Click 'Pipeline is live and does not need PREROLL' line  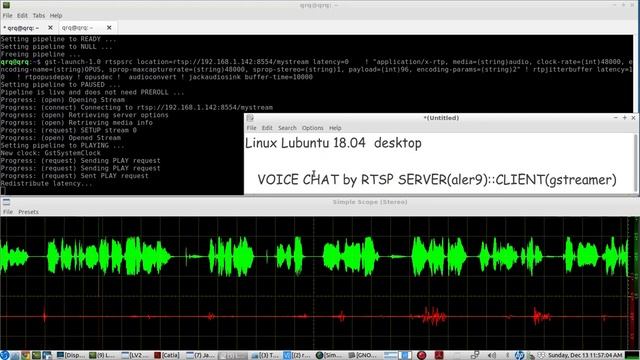pos(92,92)
